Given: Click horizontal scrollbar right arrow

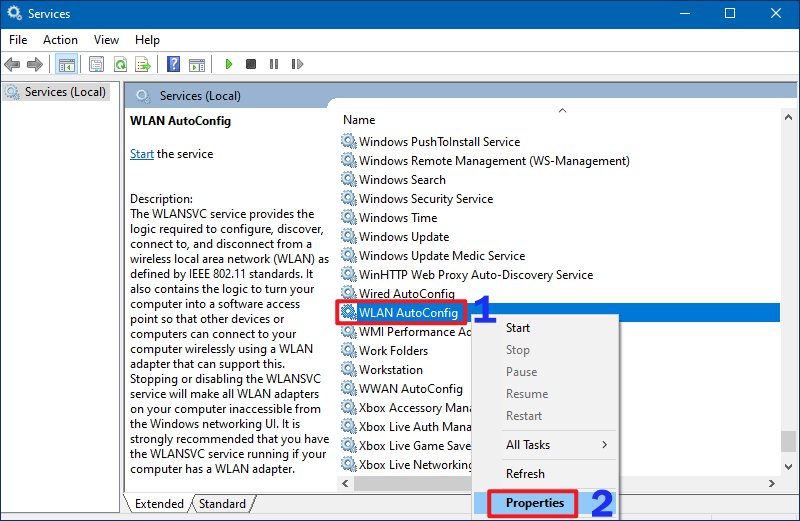Looking at the screenshot, I should [x=771, y=483].
